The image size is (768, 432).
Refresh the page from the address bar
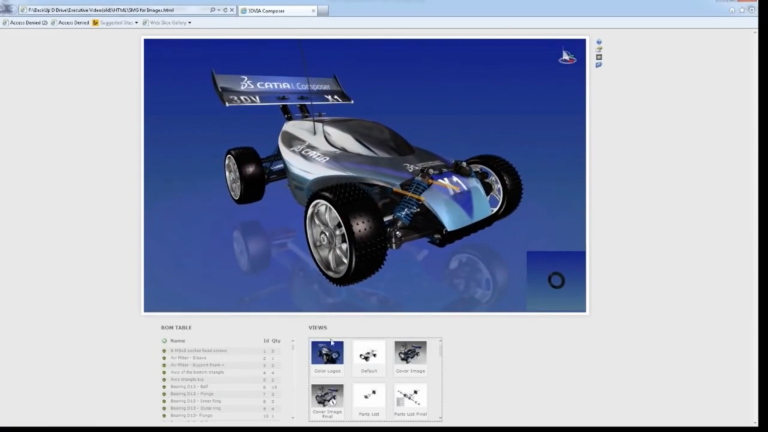click(x=225, y=10)
